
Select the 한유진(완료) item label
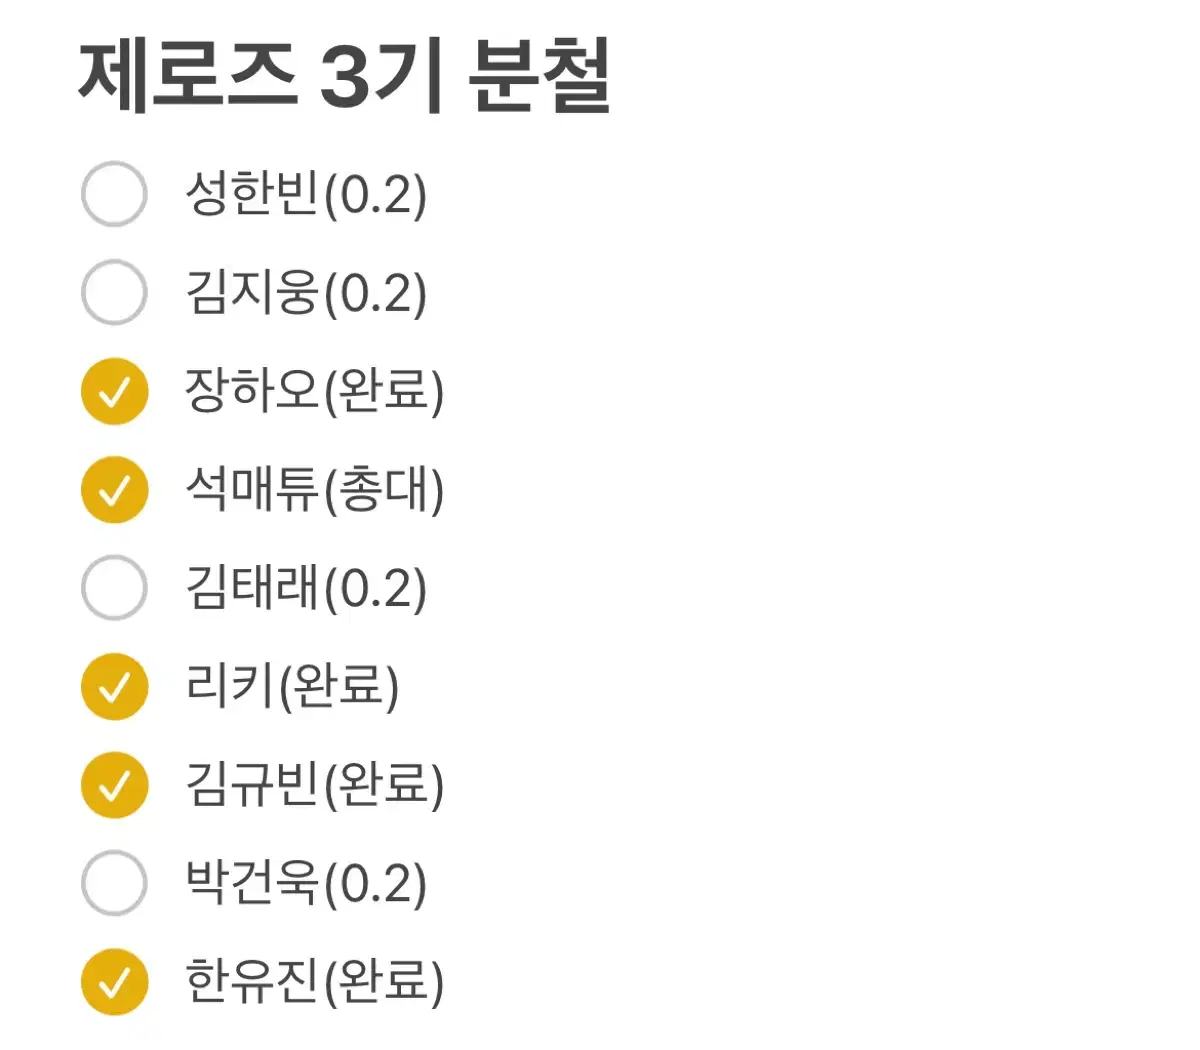315,980
